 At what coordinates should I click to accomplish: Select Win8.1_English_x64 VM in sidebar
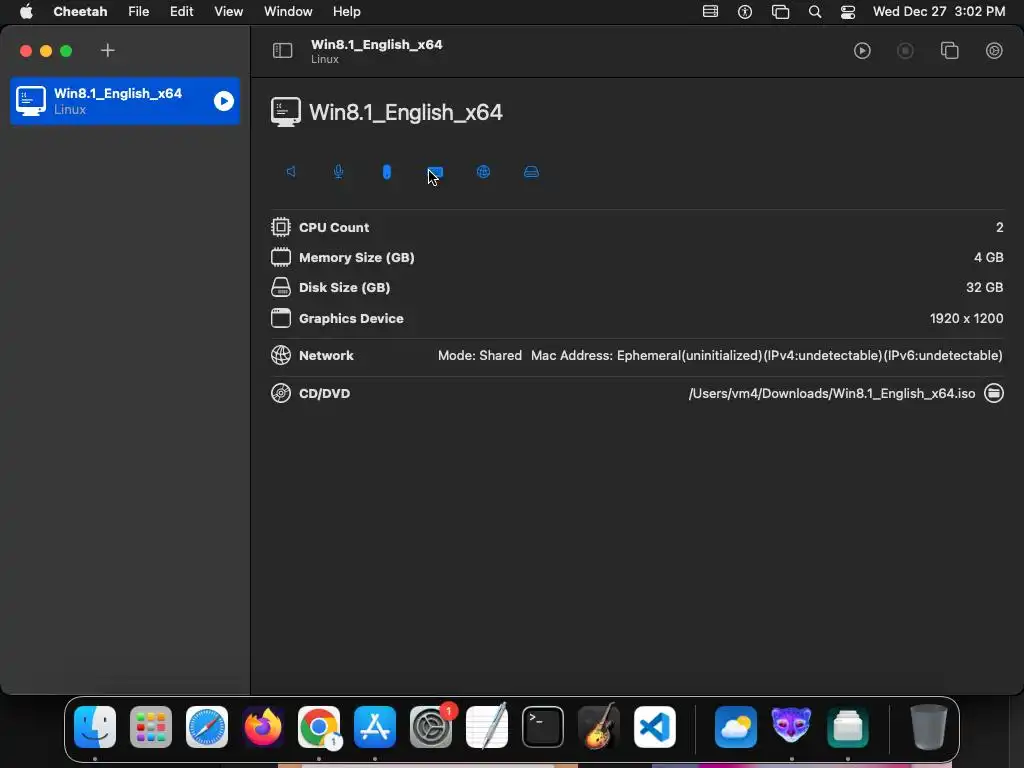125,101
